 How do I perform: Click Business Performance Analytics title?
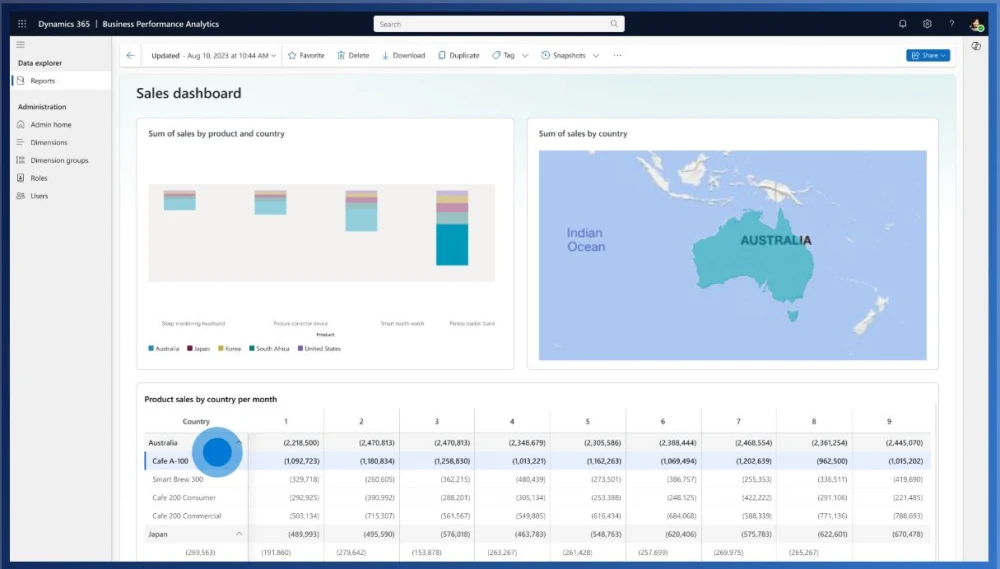(x=161, y=24)
